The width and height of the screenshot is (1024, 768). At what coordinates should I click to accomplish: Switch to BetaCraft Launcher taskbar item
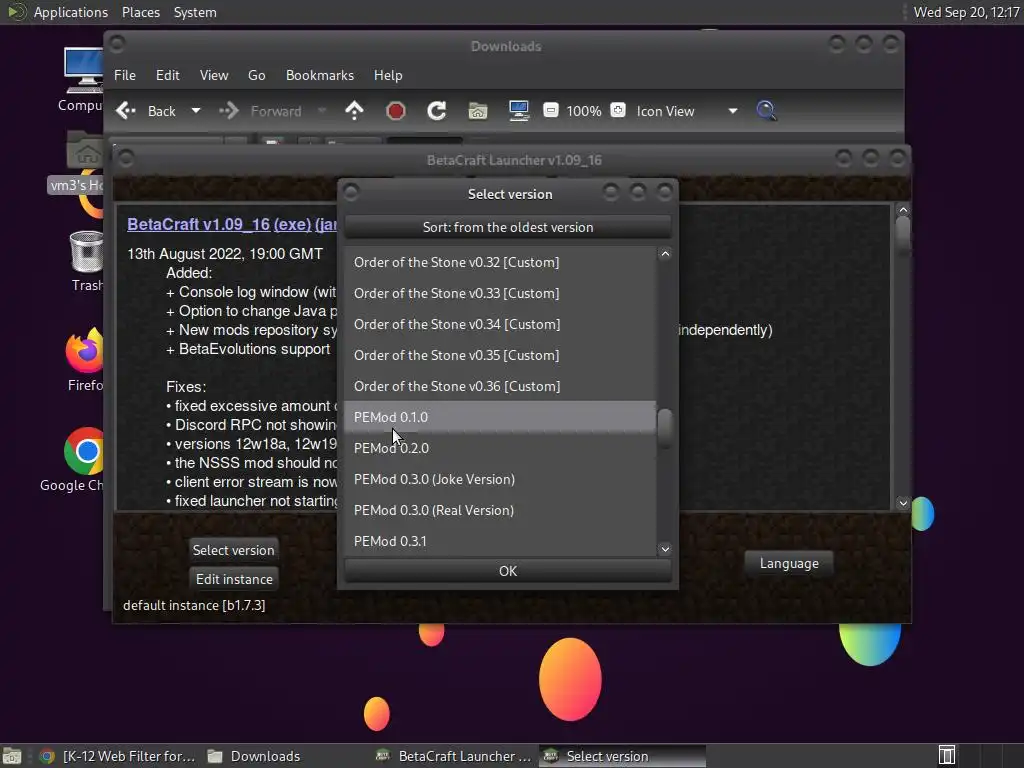(x=455, y=756)
